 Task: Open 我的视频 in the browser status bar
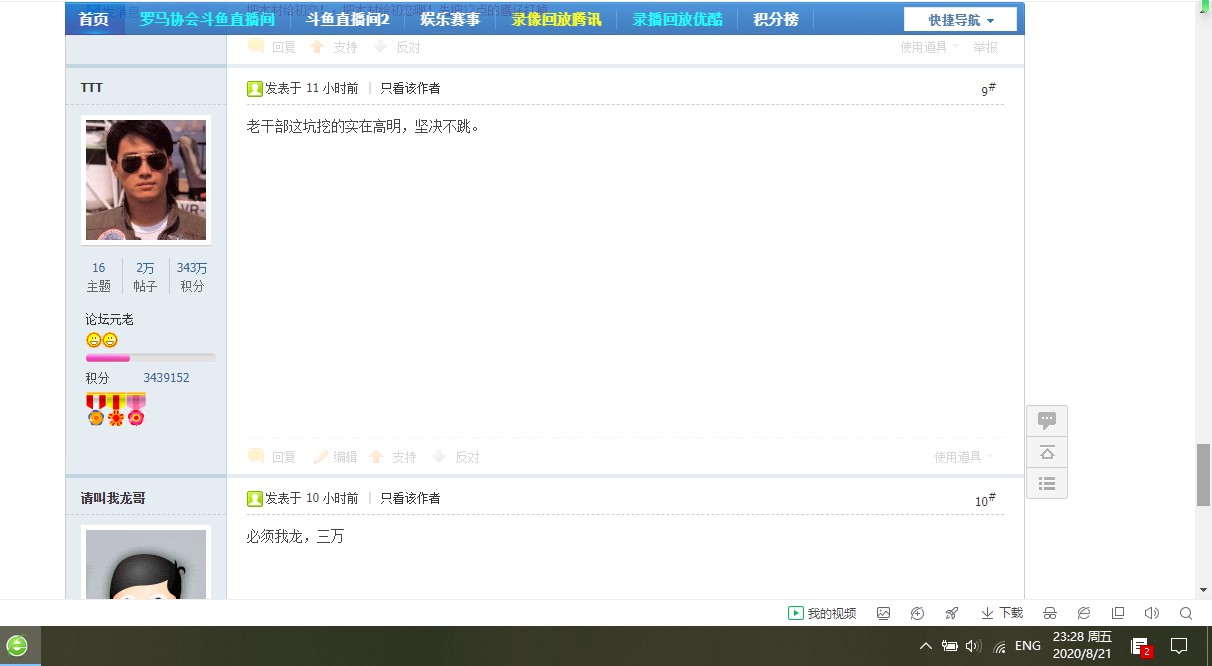tap(822, 613)
